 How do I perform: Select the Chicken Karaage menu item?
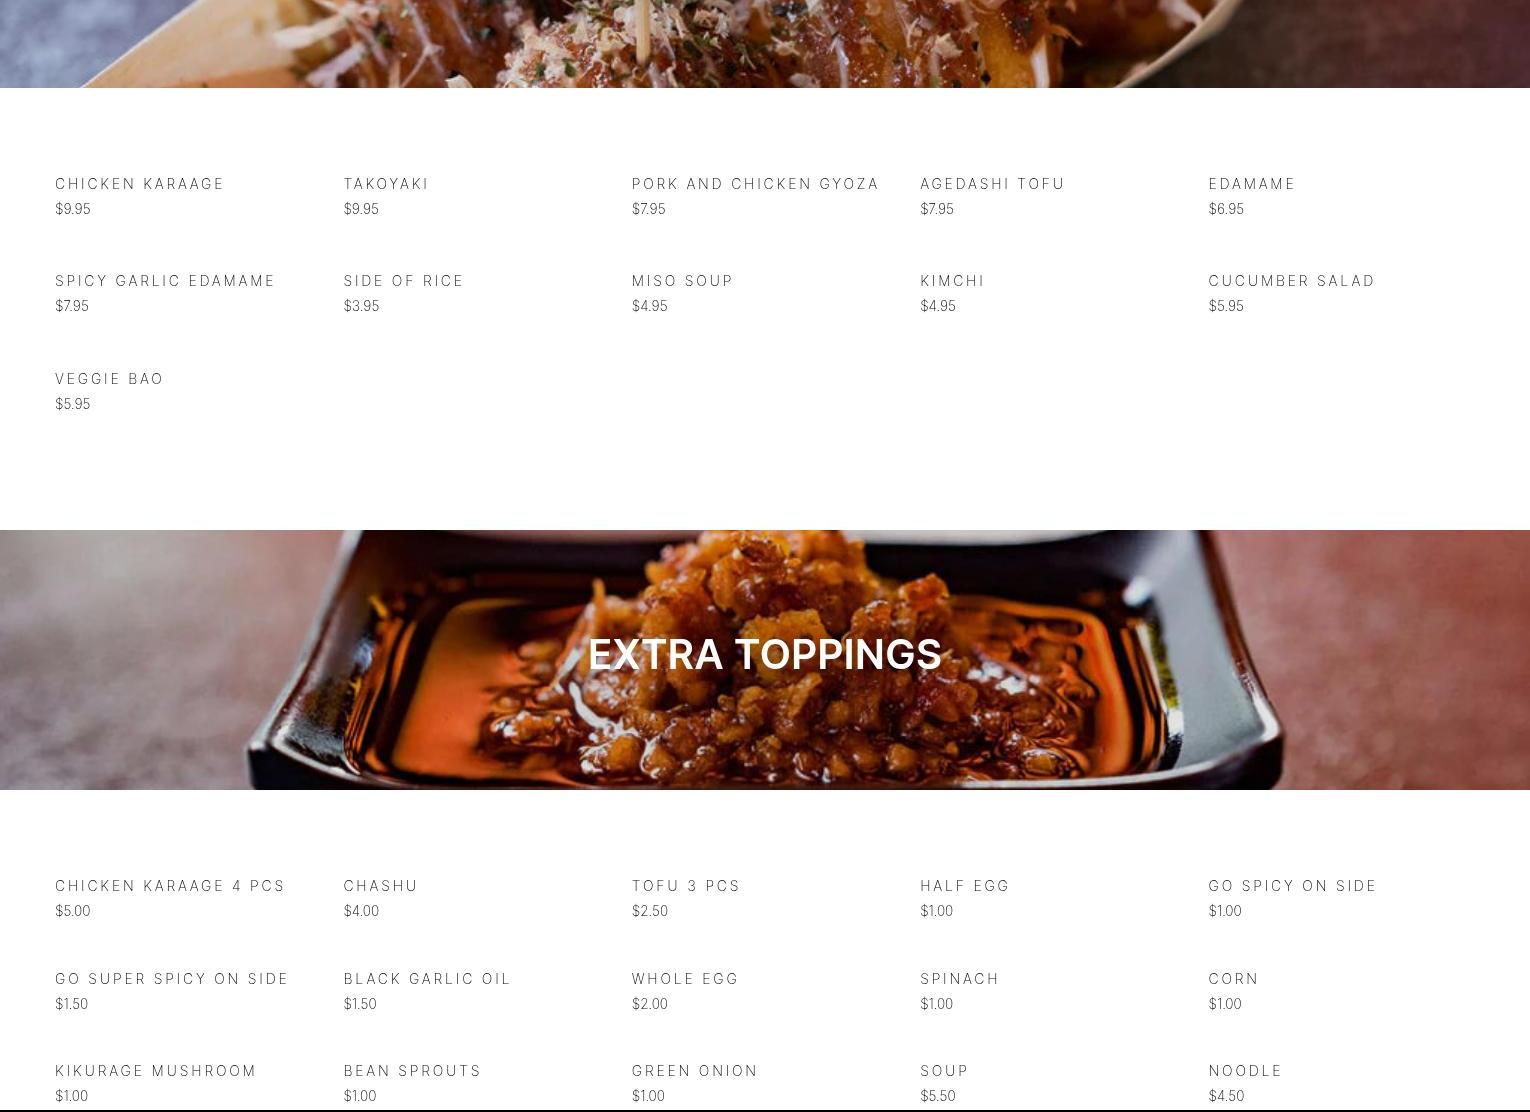pos(140,184)
